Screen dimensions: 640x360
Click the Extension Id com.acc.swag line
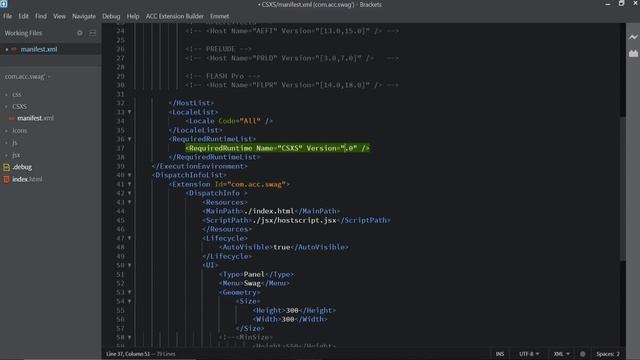click(229, 184)
